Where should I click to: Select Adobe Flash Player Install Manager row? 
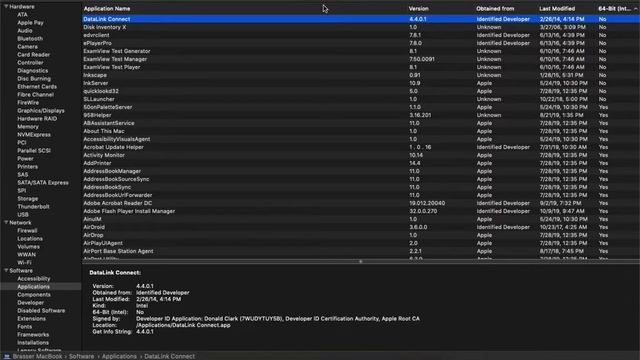pos(360,211)
